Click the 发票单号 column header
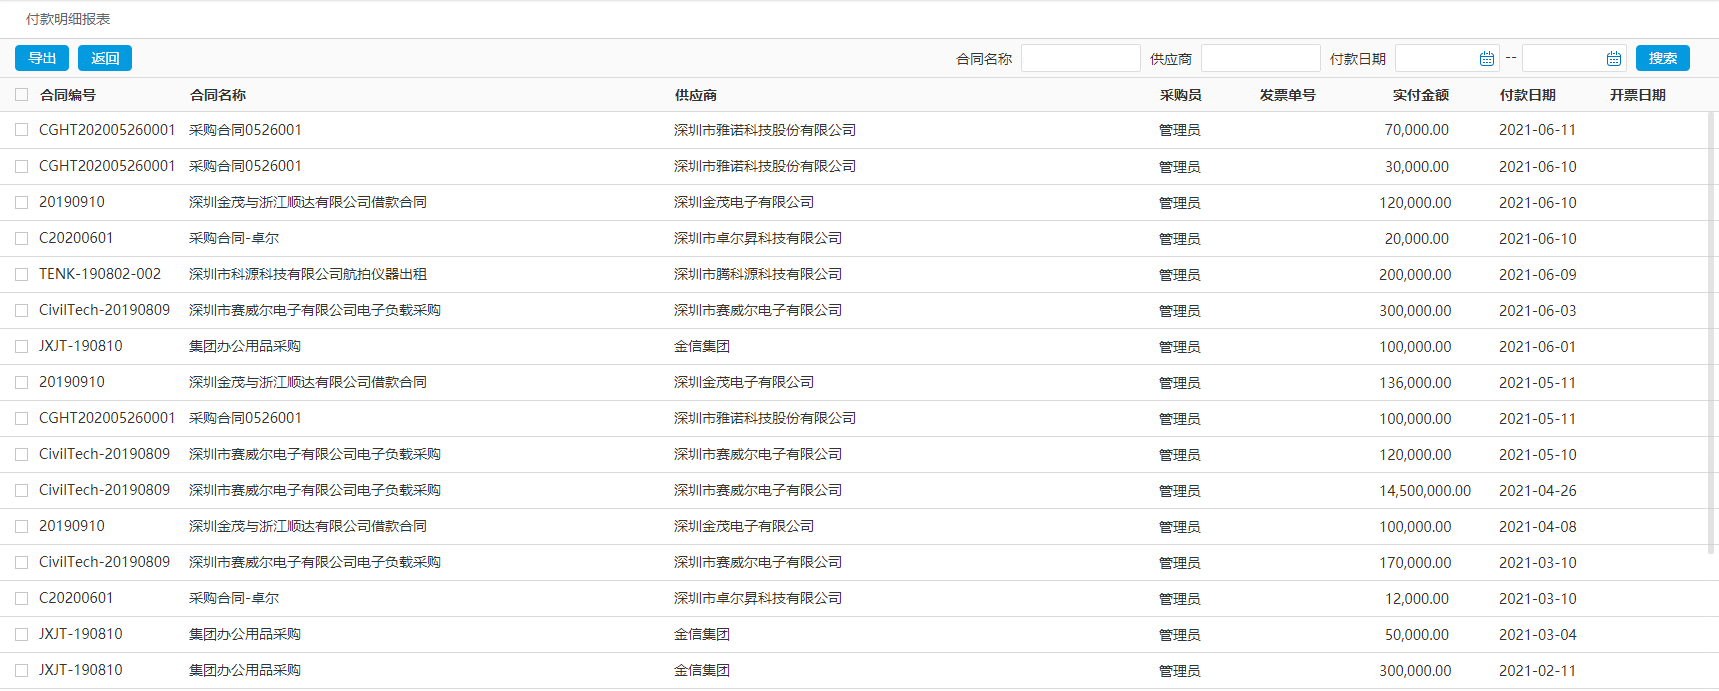1719x691 pixels. coord(1287,95)
